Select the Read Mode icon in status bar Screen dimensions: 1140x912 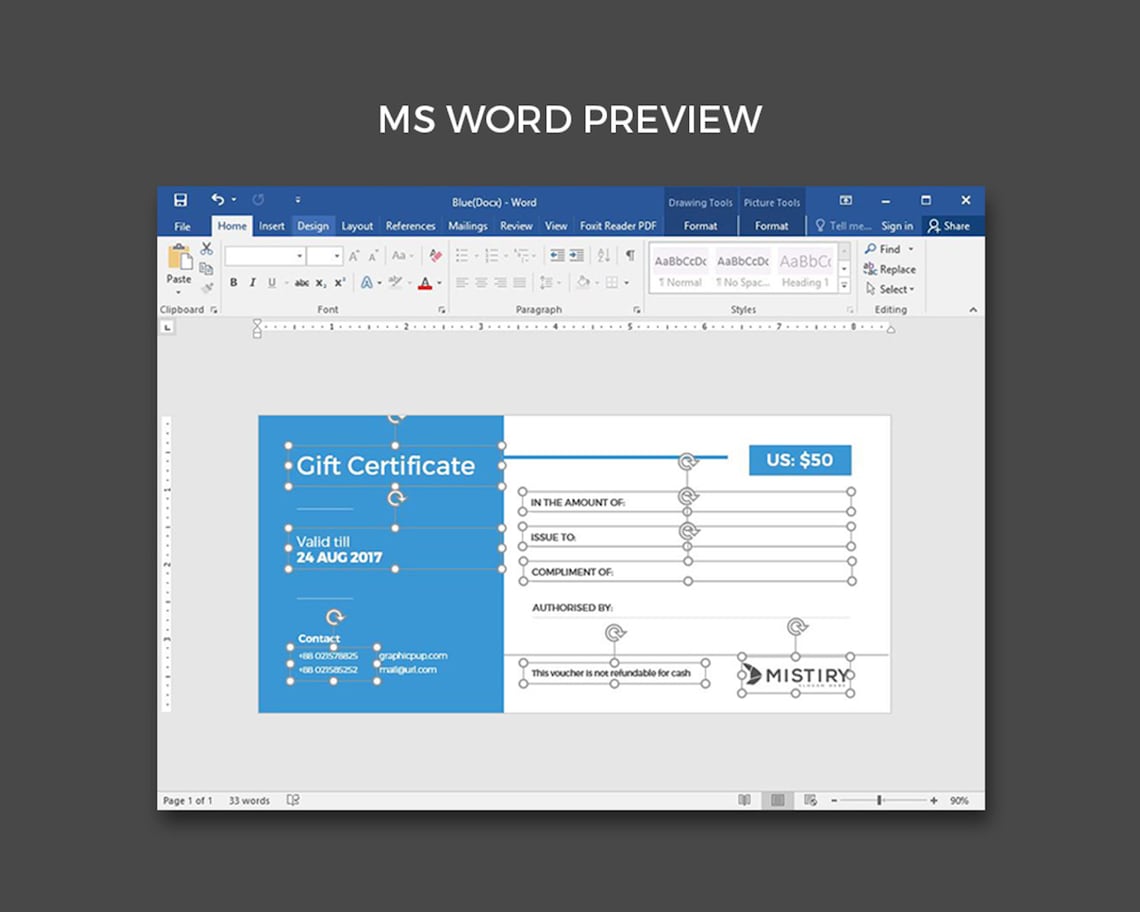pos(744,800)
